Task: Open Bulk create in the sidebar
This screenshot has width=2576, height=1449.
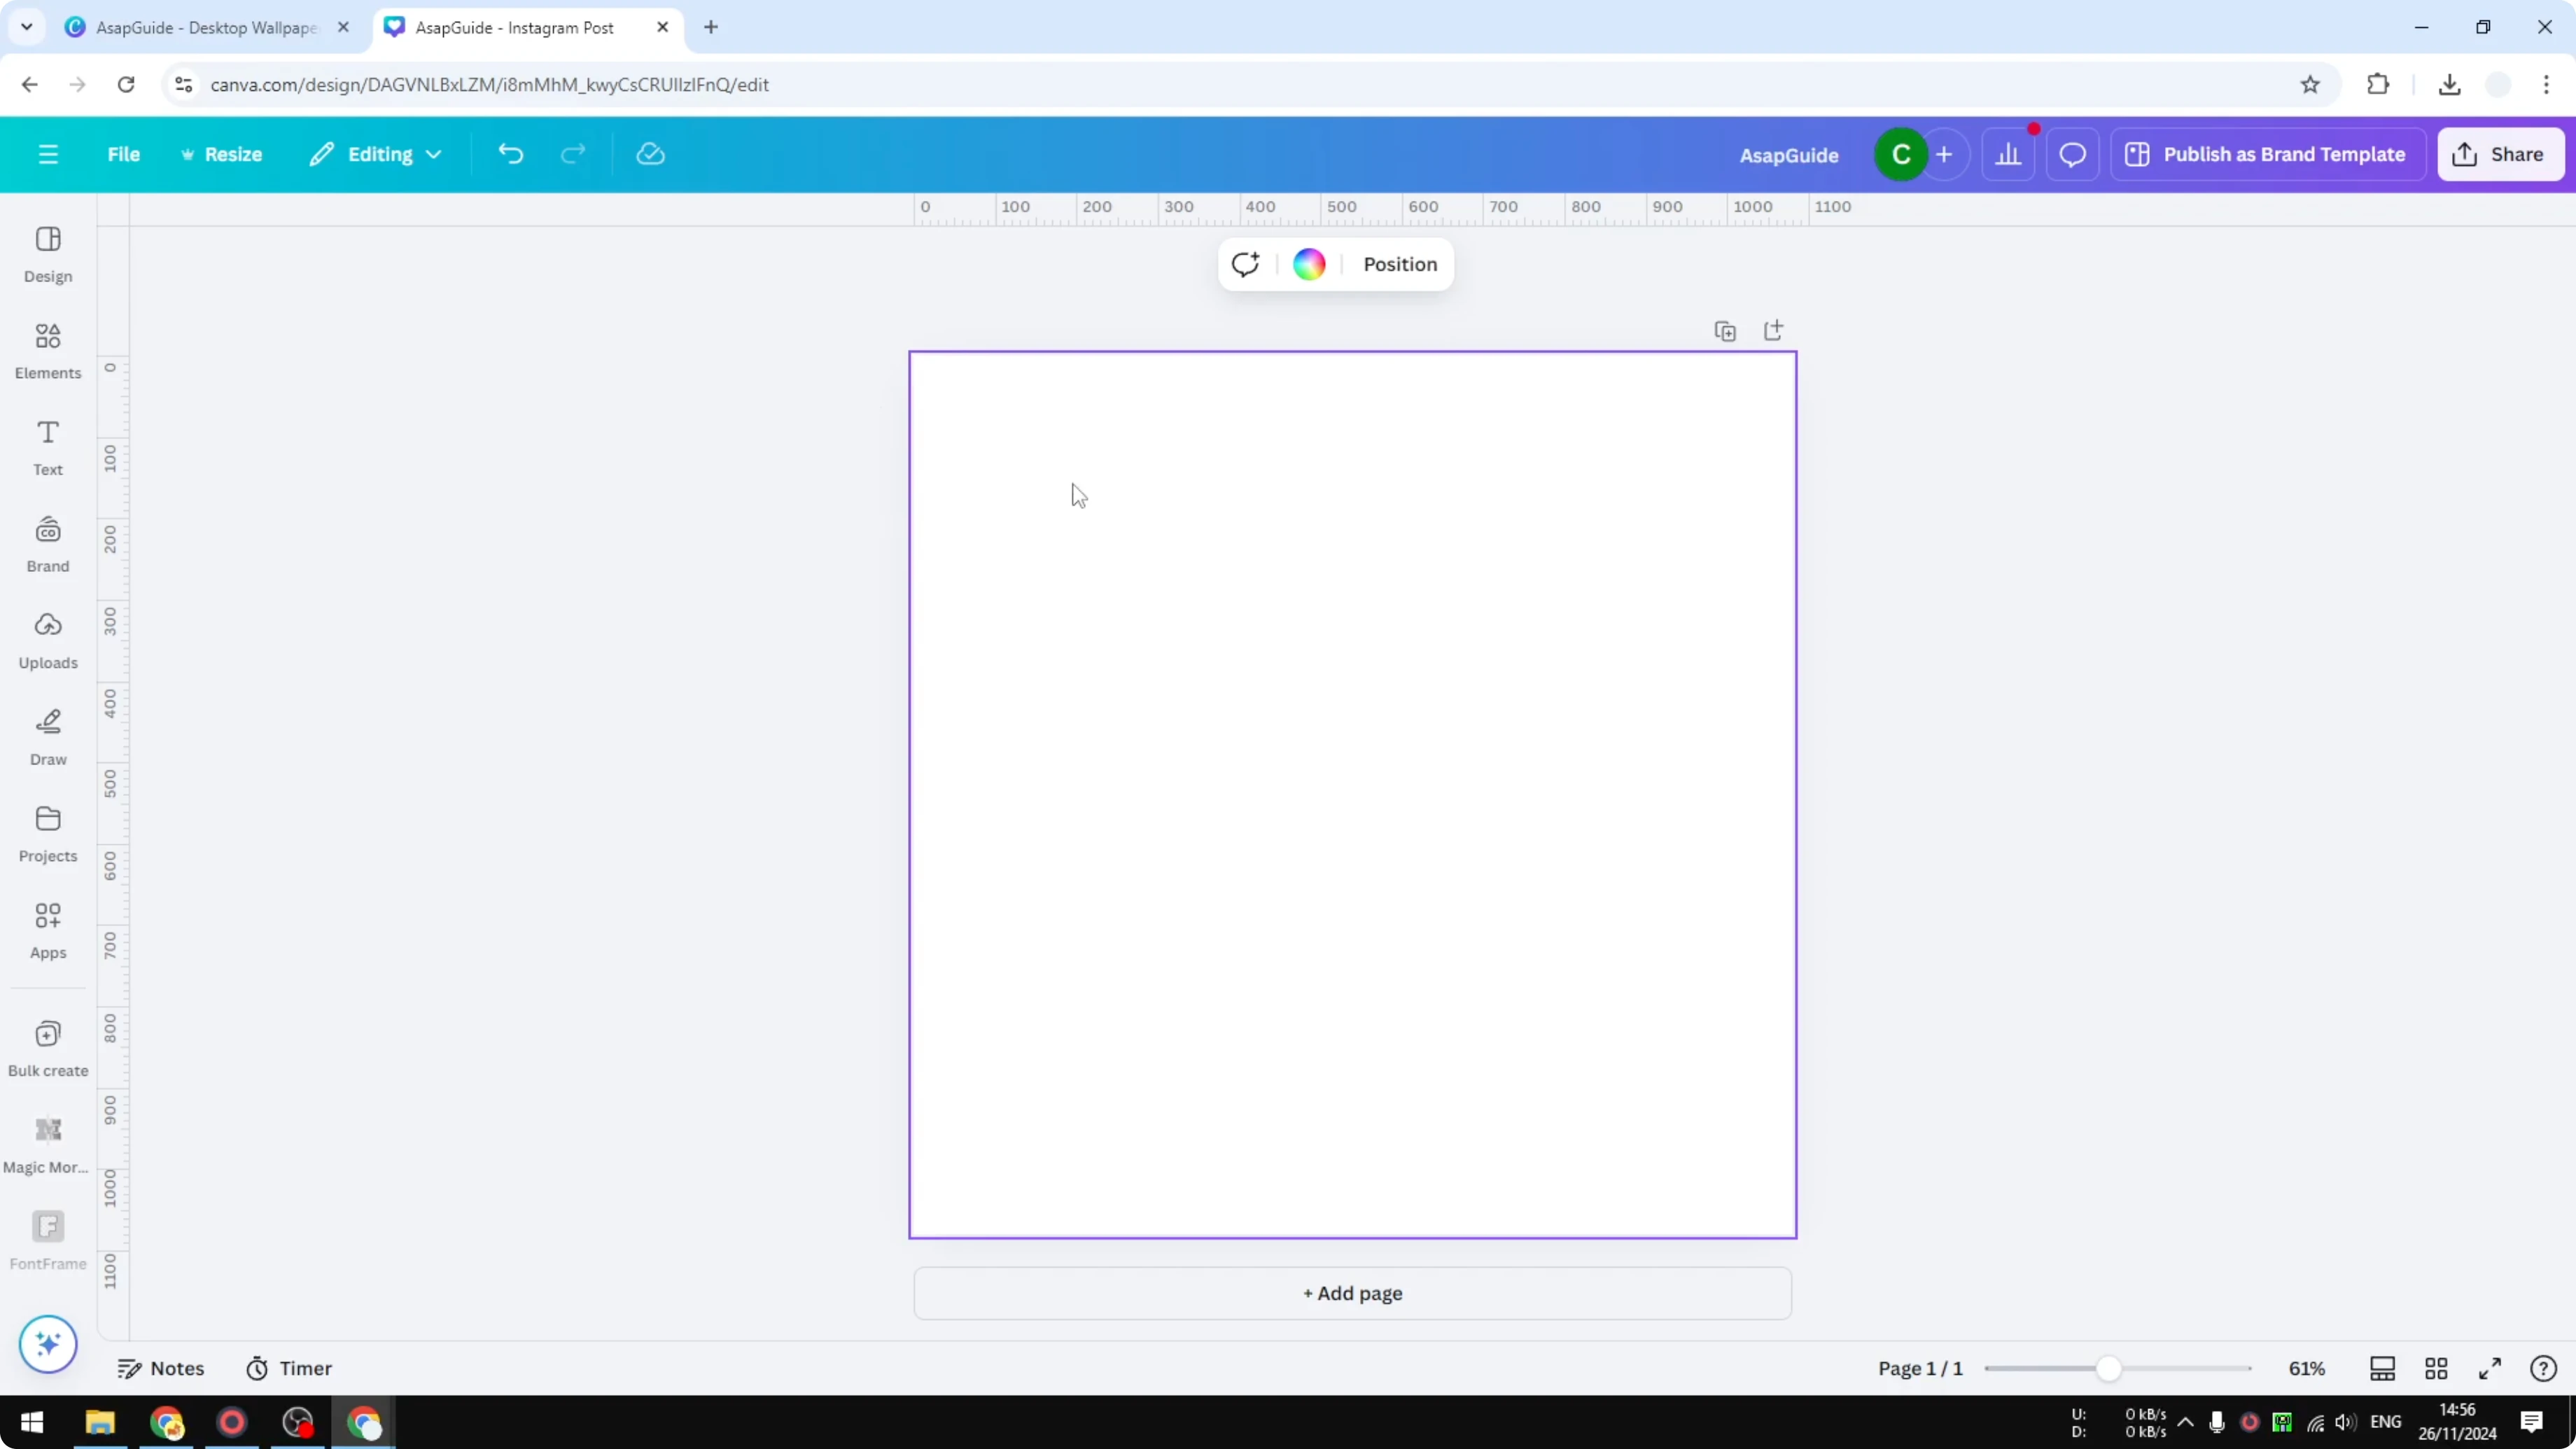Action: pos(47,1048)
